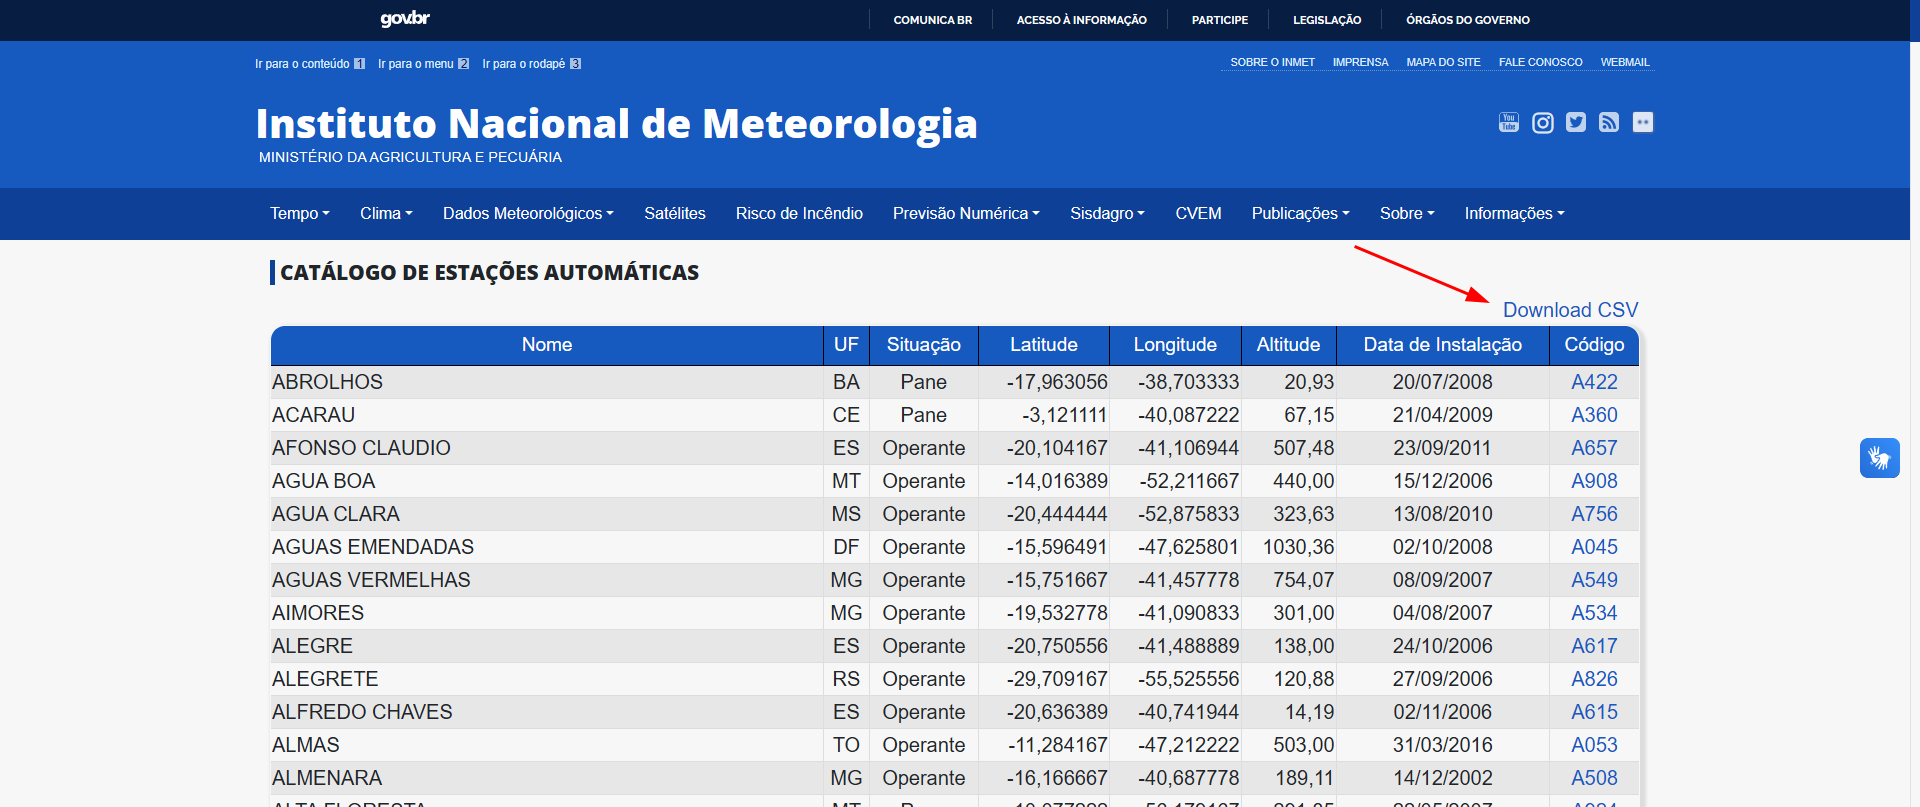Open station code A908
The width and height of the screenshot is (1920, 807).
1594,481
